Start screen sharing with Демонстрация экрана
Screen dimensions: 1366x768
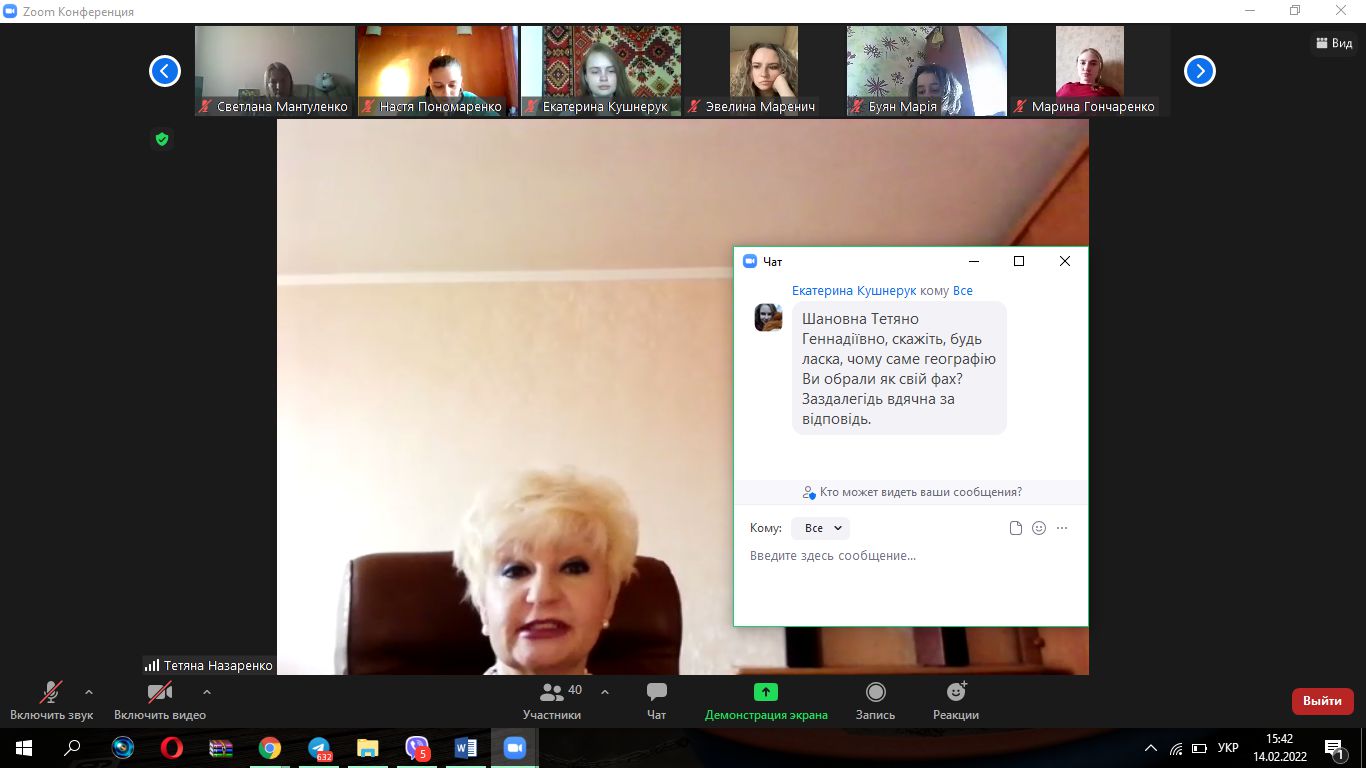(x=766, y=700)
